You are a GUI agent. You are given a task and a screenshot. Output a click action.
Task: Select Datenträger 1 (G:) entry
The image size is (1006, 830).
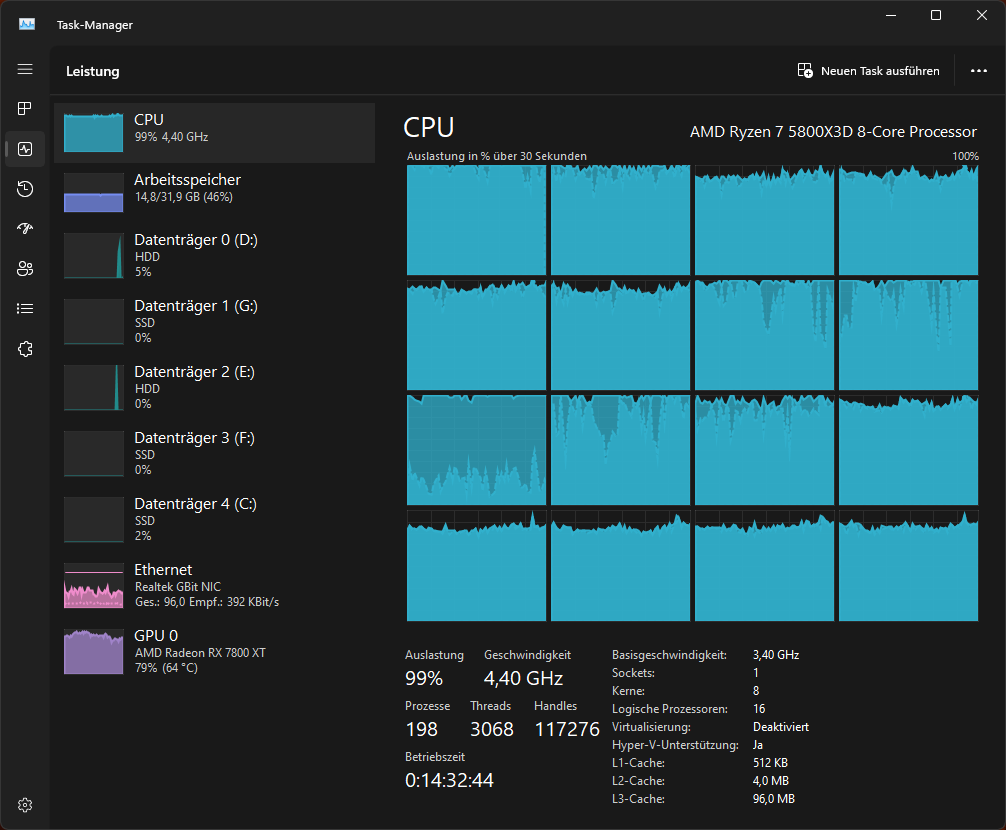pyautogui.click(x=214, y=321)
